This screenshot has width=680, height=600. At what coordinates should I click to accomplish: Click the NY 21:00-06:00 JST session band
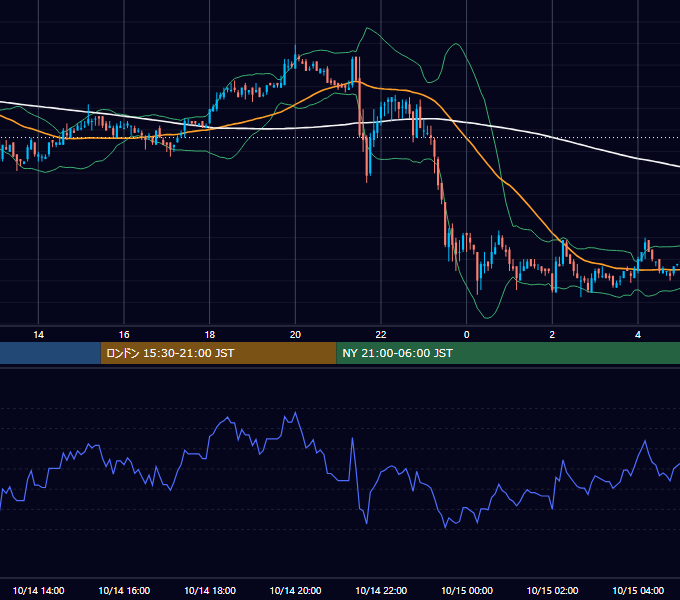508,353
